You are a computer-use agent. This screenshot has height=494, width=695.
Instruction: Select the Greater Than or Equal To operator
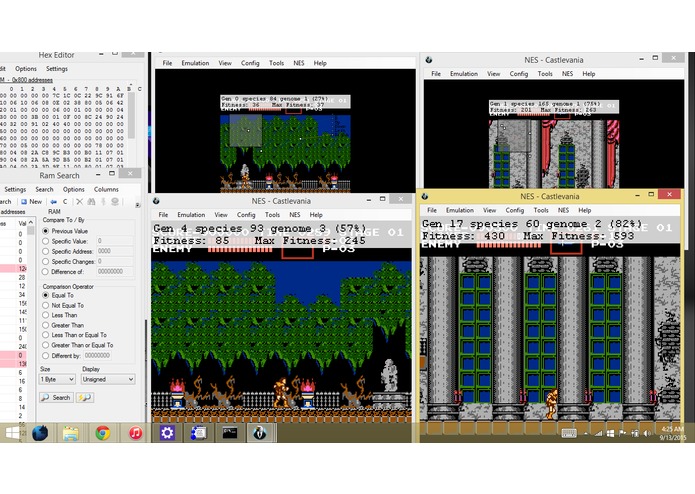click(x=46, y=345)
